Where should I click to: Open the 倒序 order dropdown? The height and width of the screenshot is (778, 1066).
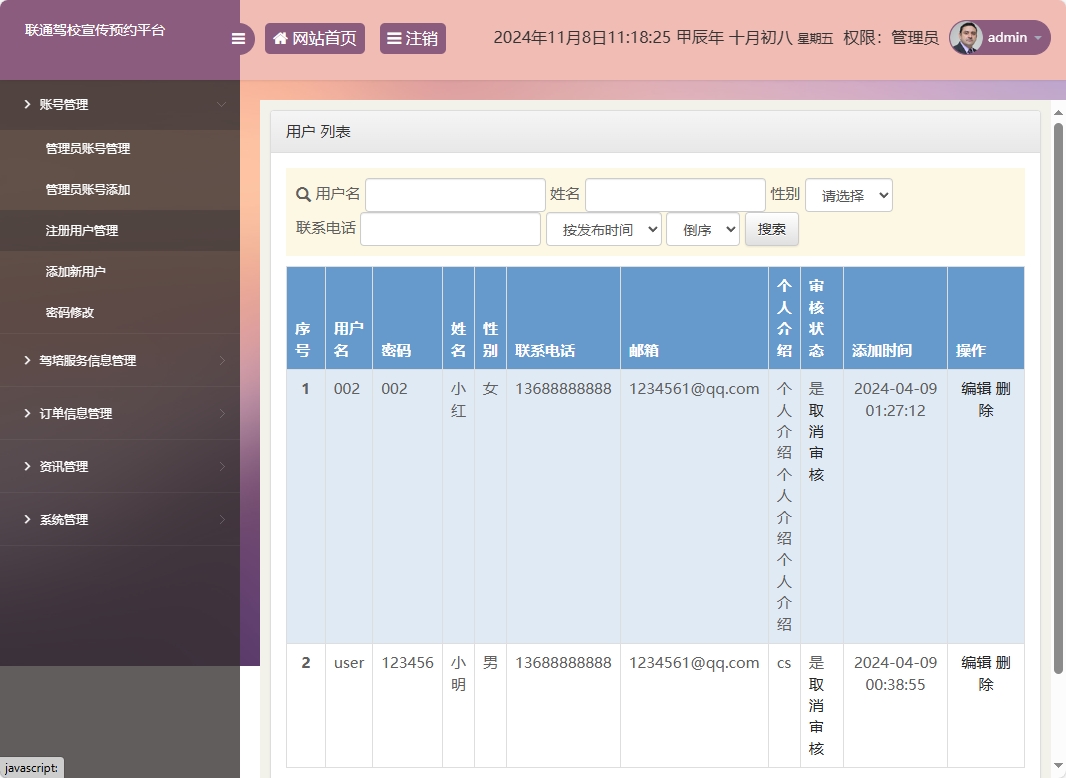[702, 228]
